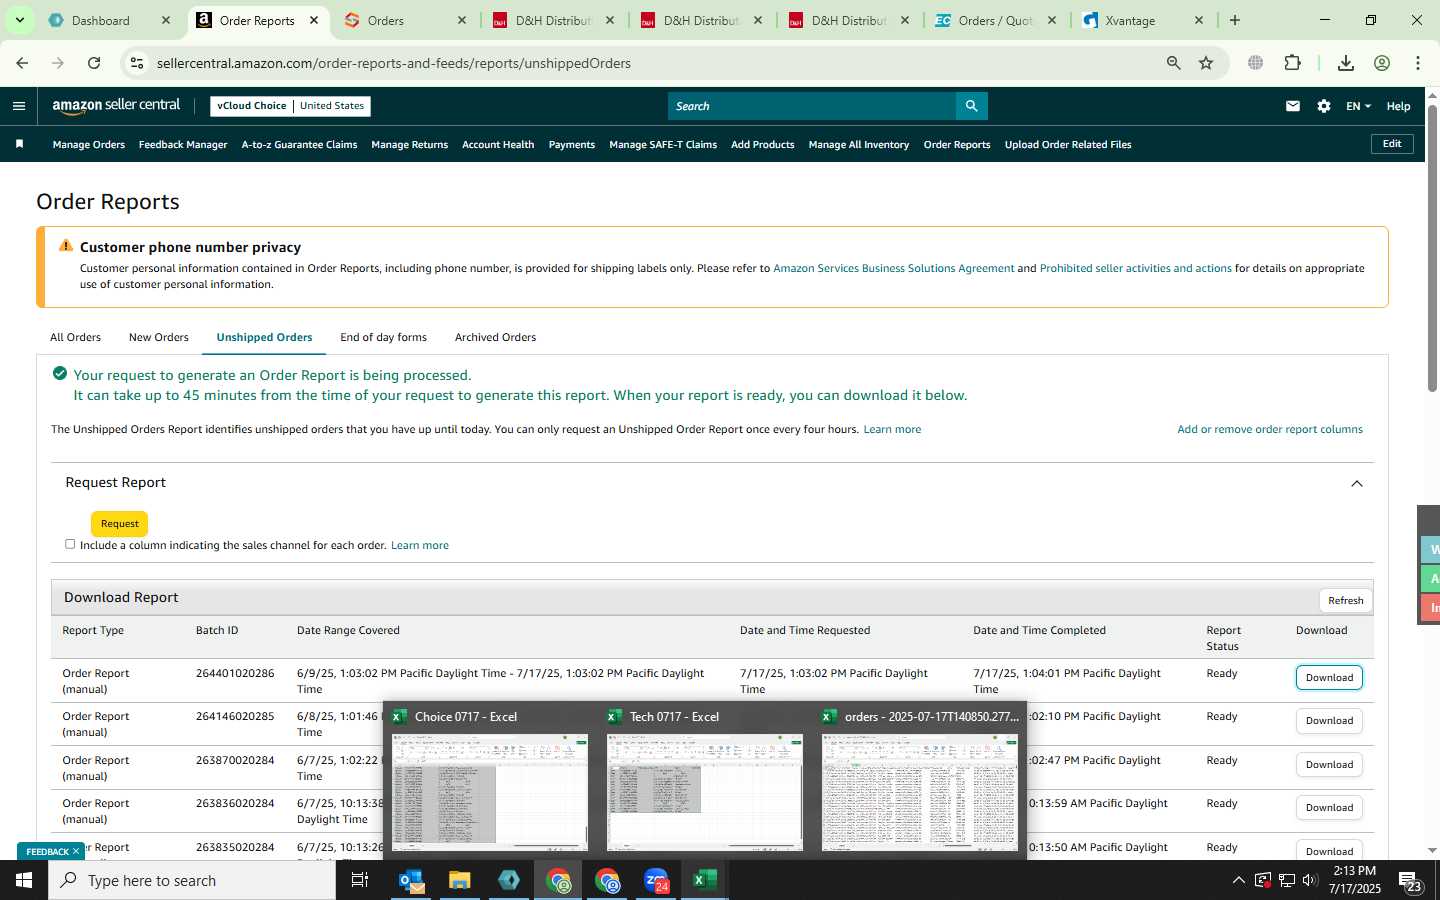Image resolution: width=1440 pixels, height=900 pixels.
Task: Open Upload Order Related Files nav item
Action: tap(1068, 144)
